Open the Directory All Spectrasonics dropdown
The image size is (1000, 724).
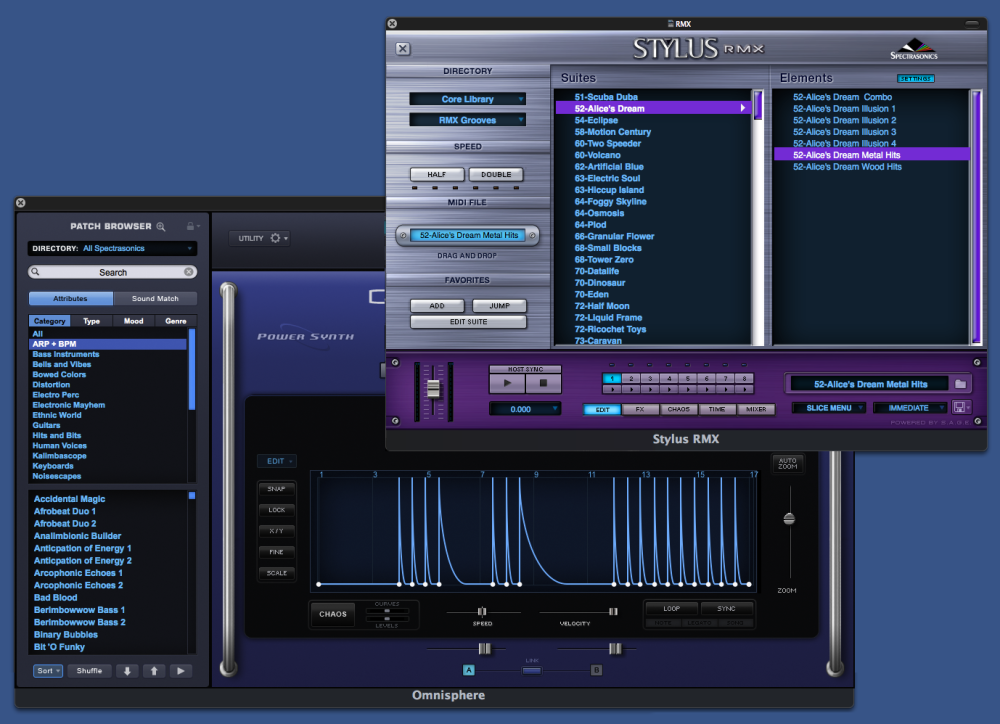(112, 248)
